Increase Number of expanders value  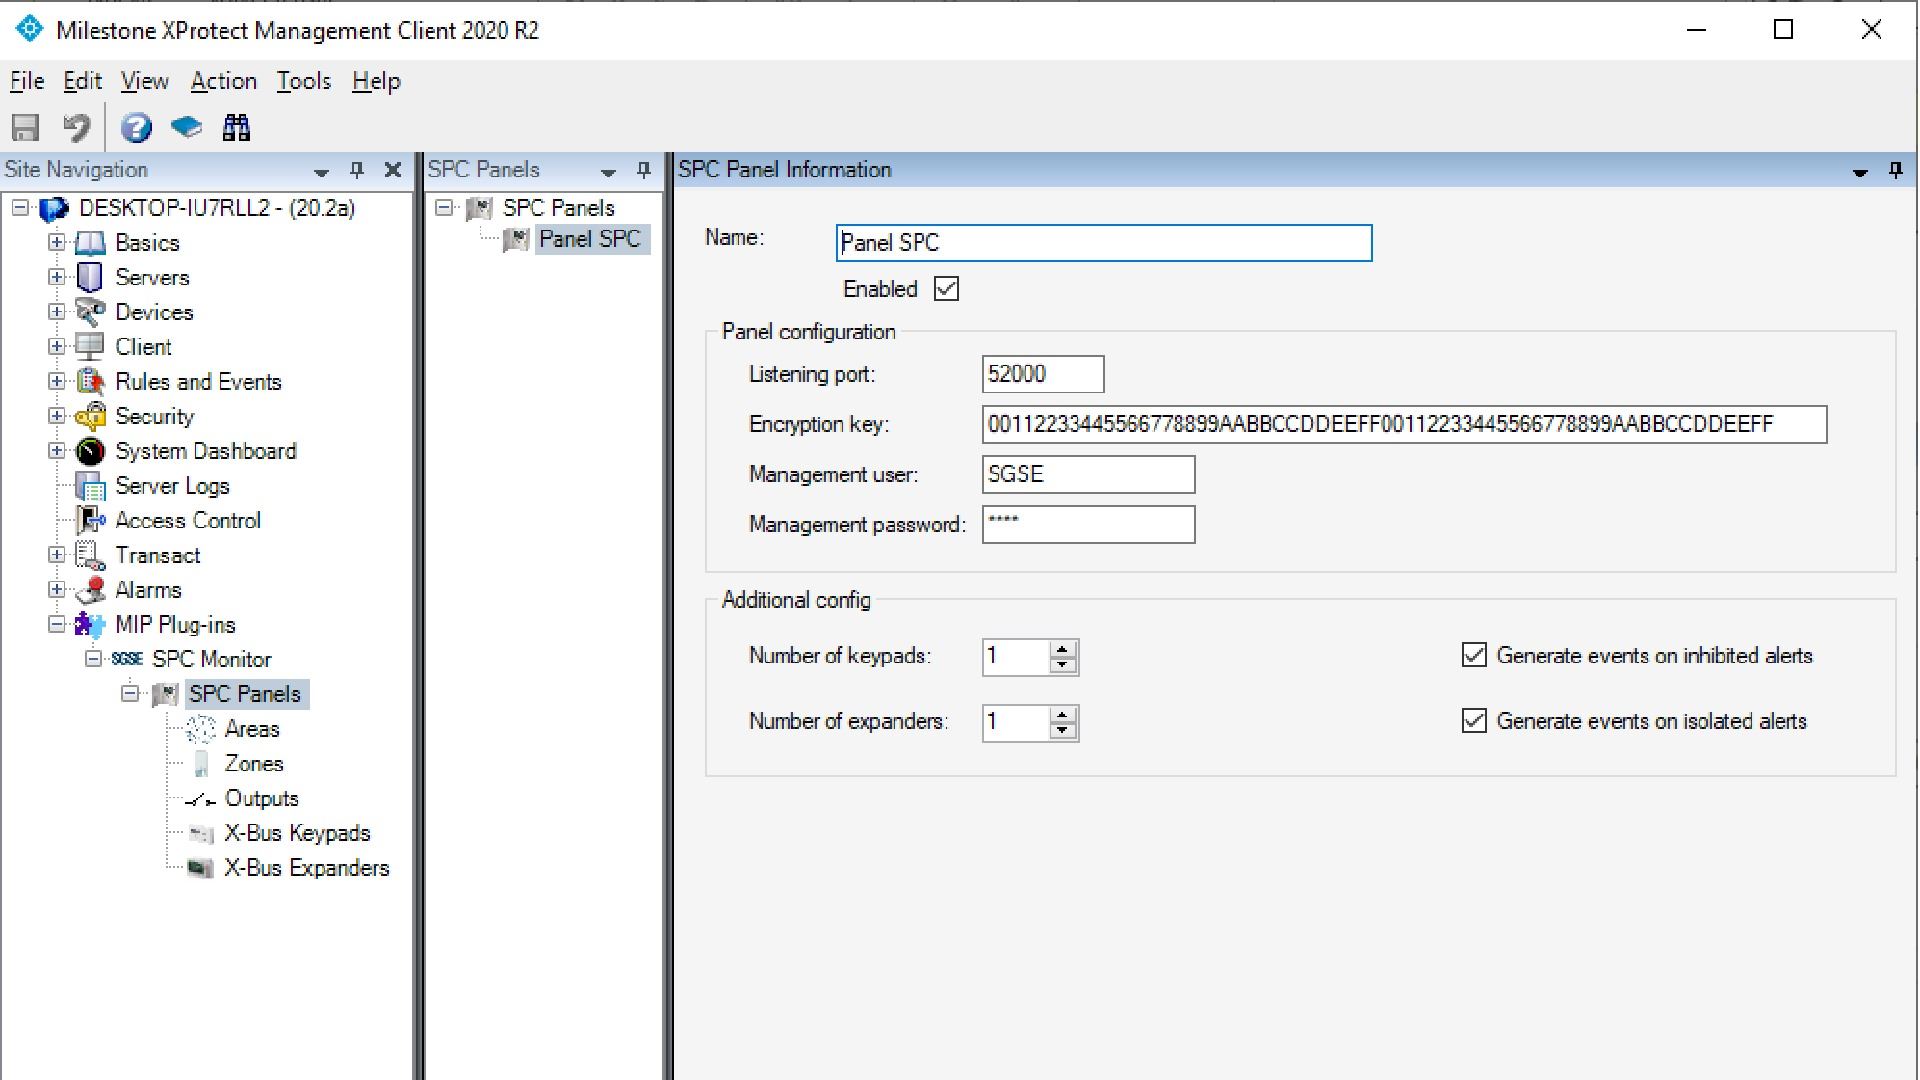click(1064, 714)
